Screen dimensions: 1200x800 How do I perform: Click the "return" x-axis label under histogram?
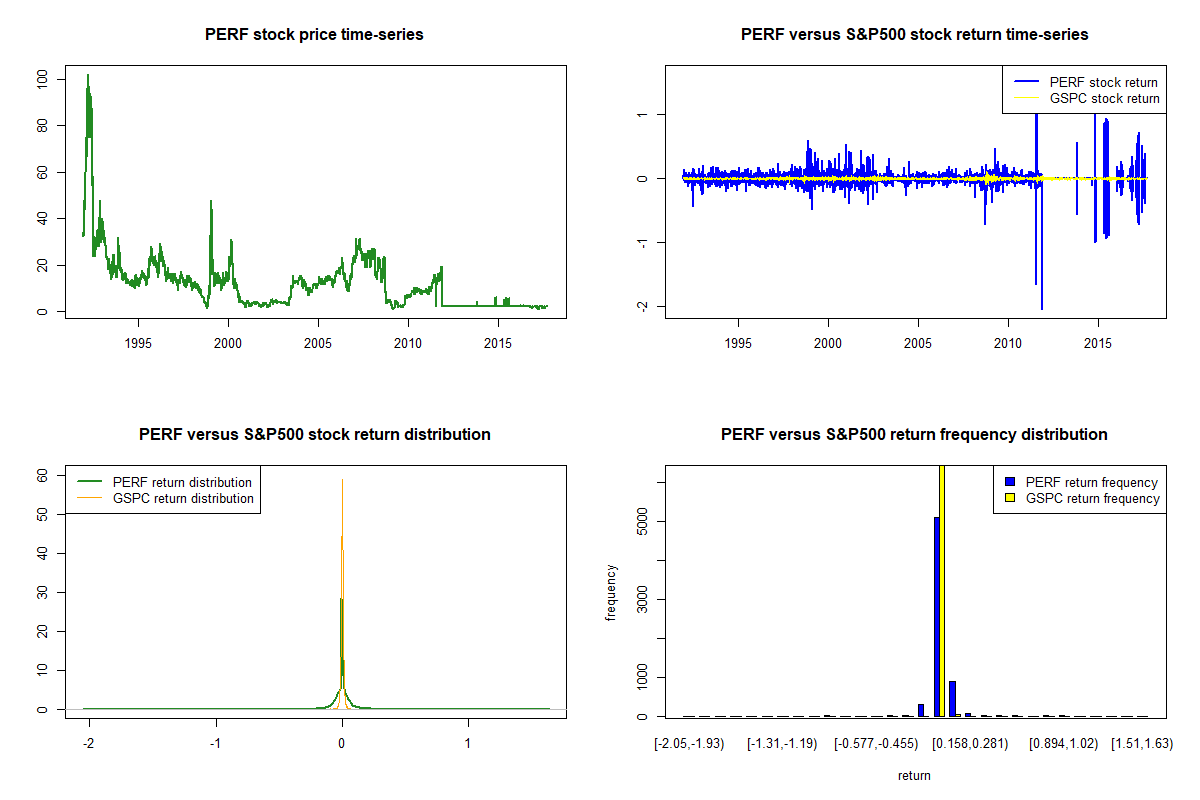(x=914, y=775)
